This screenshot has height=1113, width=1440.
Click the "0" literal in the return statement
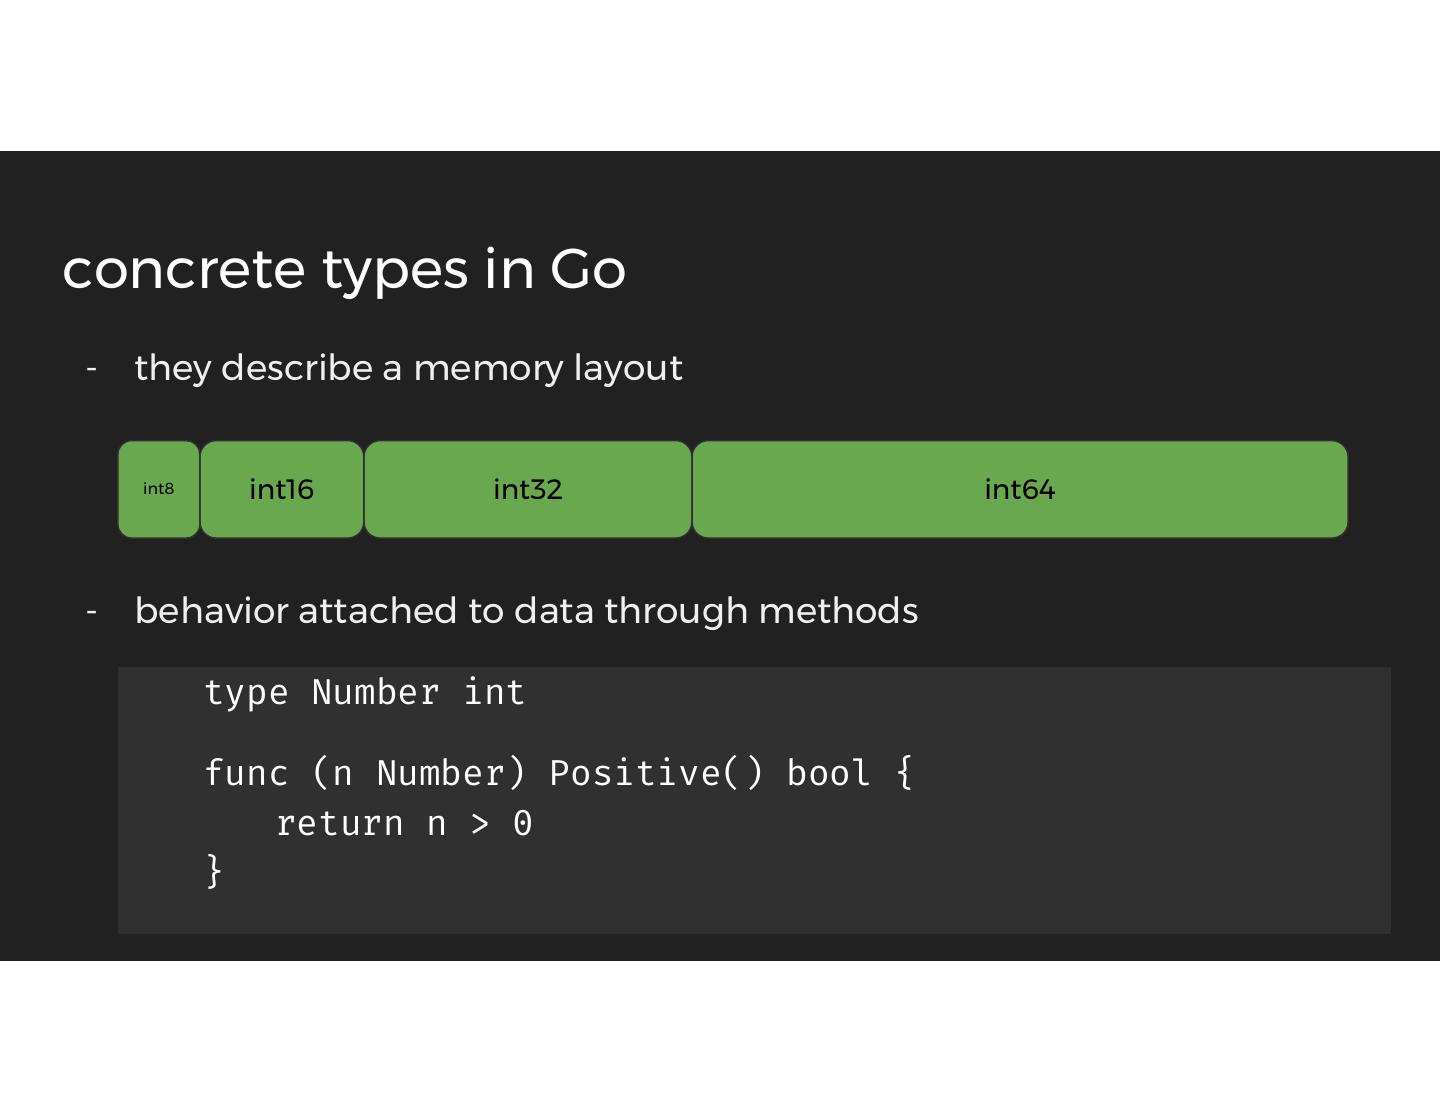[522, 823]
